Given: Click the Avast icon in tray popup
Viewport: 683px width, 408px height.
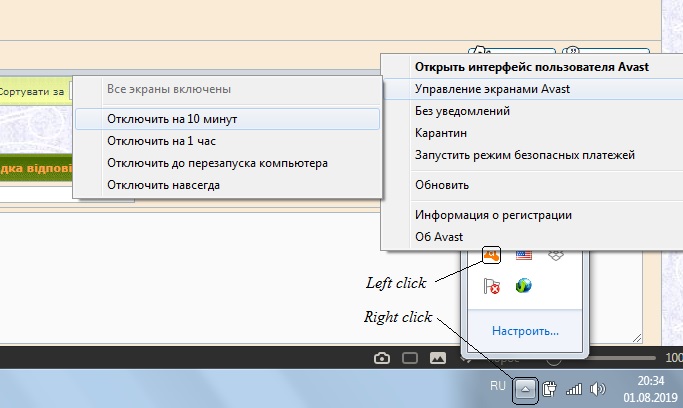Looking at the screenshot, I should [x=491, y=255].
